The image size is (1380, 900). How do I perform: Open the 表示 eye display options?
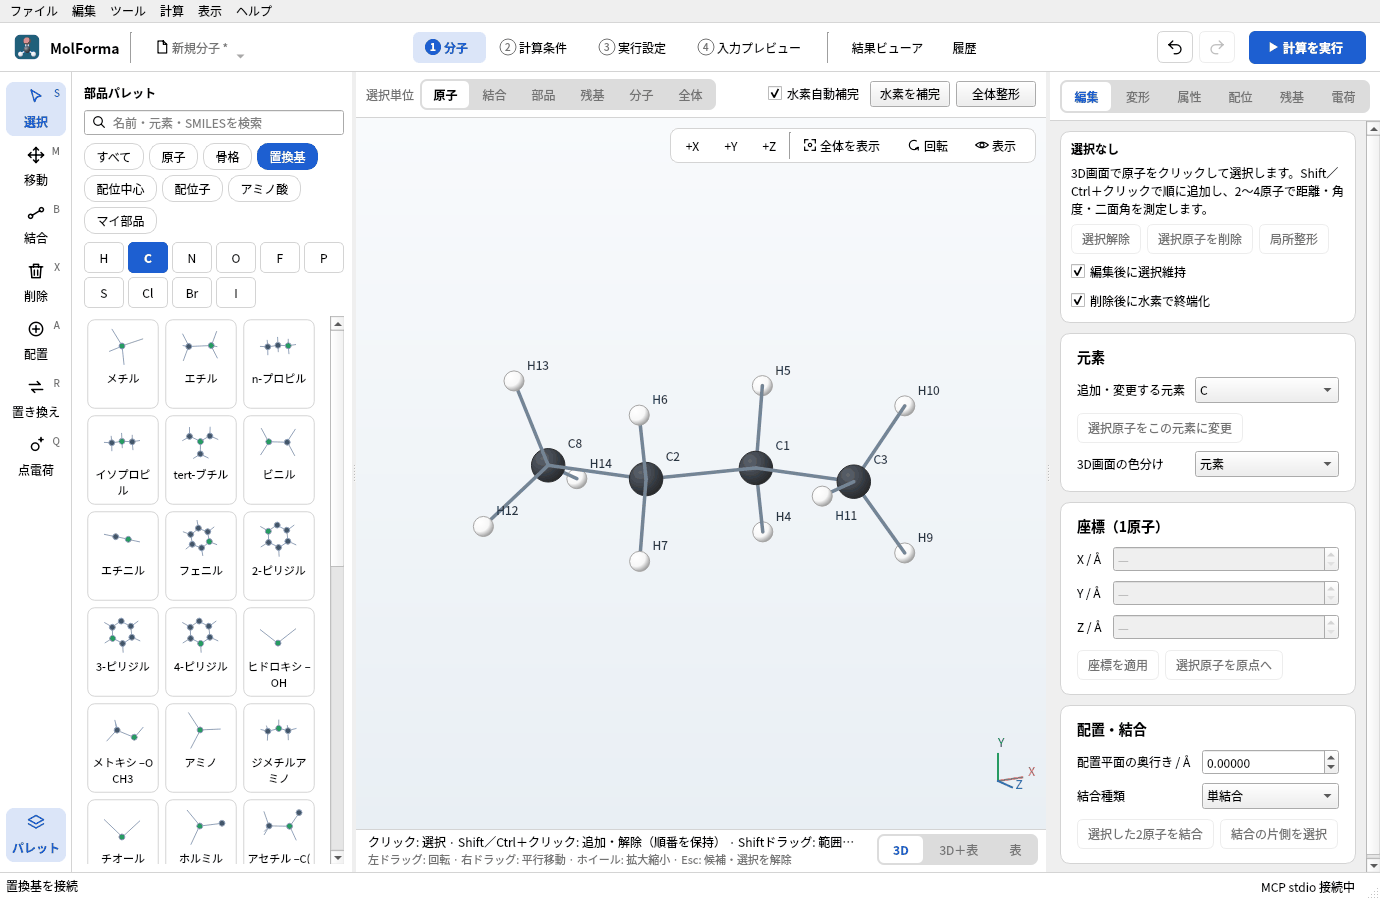[x=996, y=146]
